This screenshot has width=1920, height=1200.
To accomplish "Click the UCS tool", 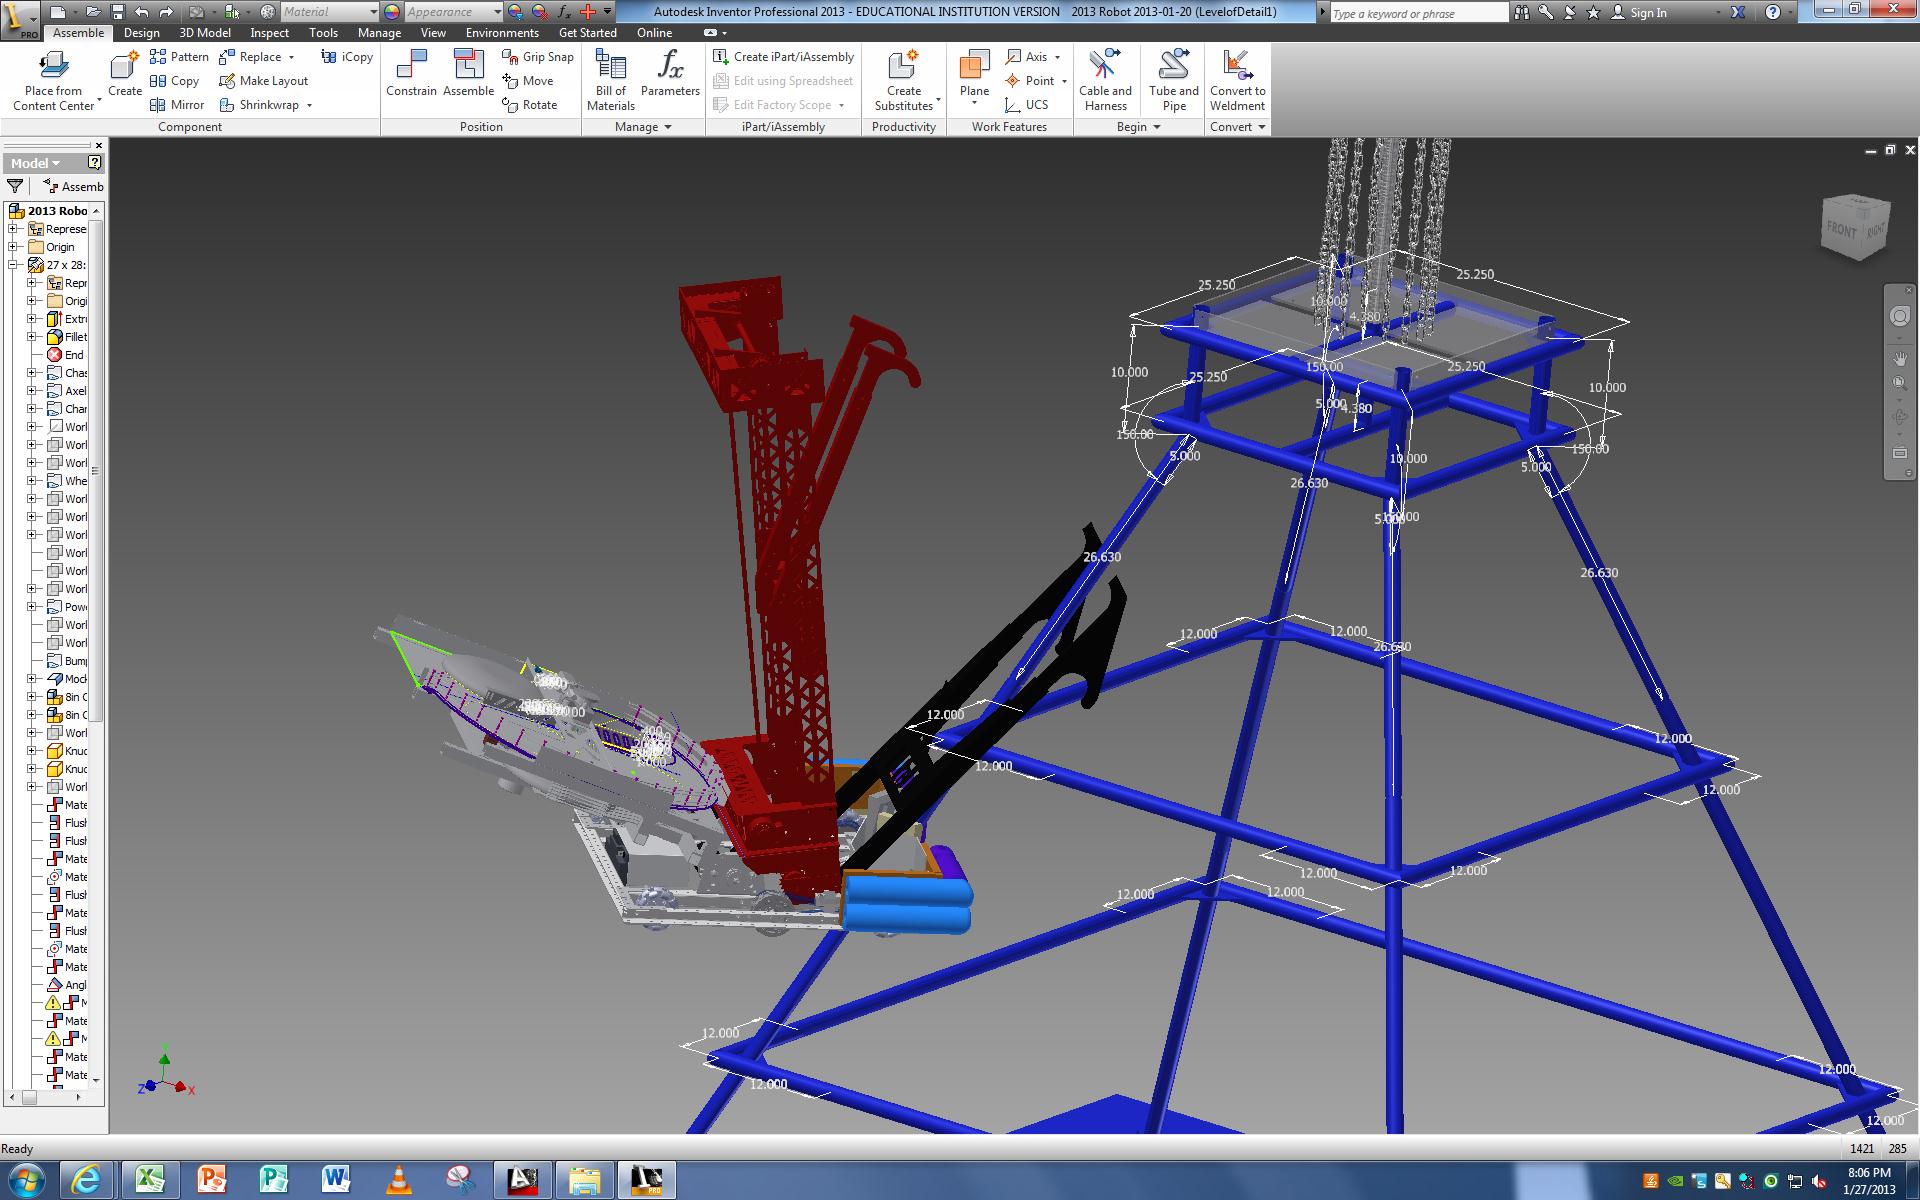I will click(1027, 105).
